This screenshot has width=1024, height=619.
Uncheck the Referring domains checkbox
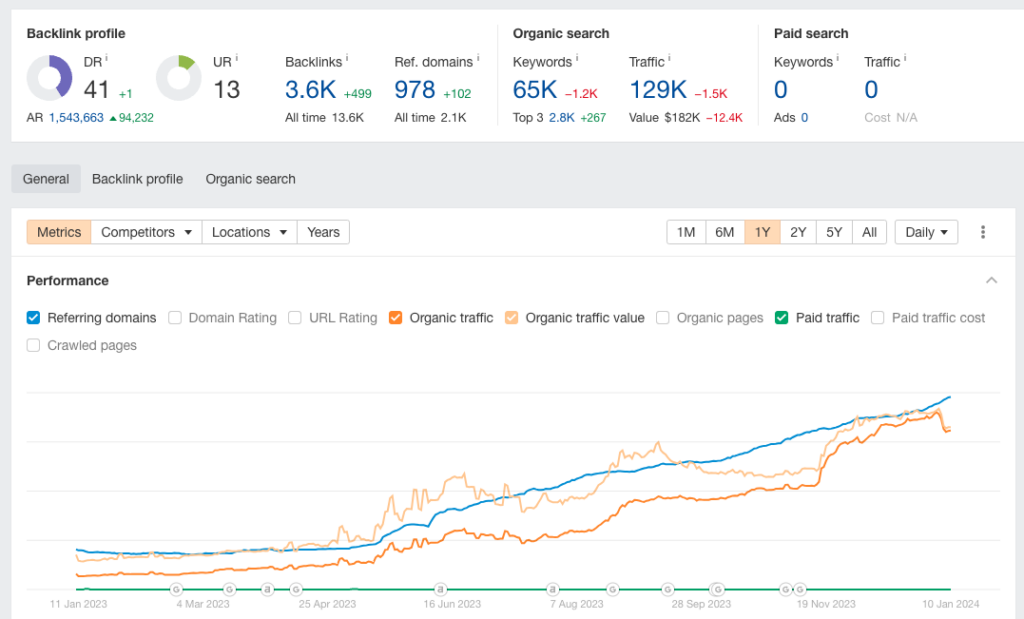[34, 318]
